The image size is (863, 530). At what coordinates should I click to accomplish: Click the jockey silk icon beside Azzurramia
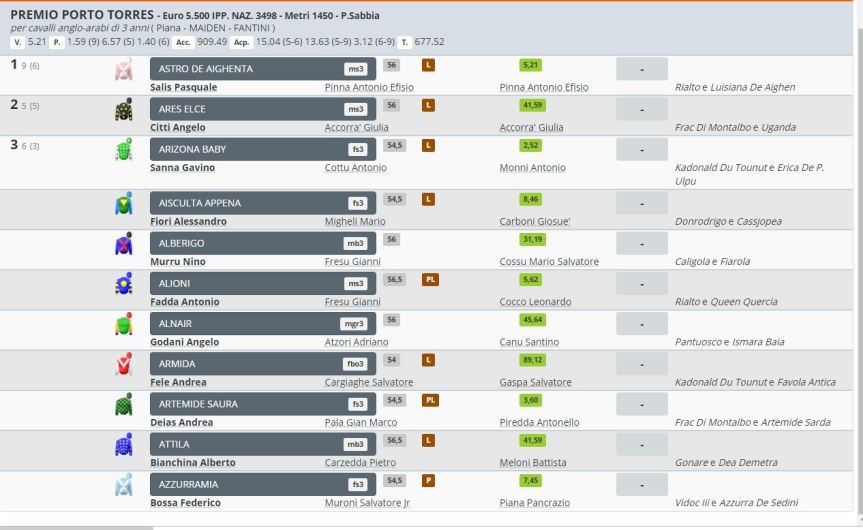[124, 484]
